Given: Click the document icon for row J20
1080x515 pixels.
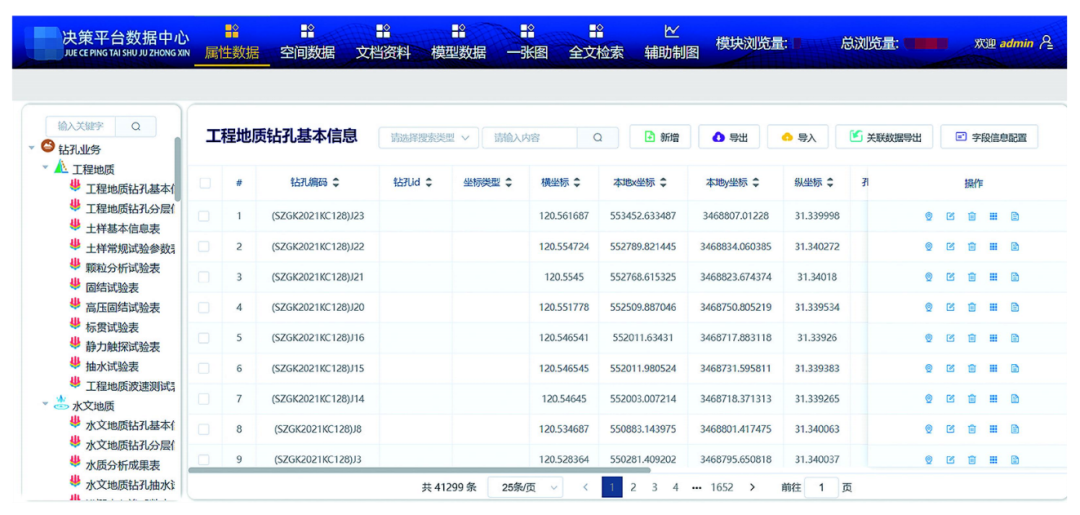Looking at the screenshot, I should click(1015, 307).
